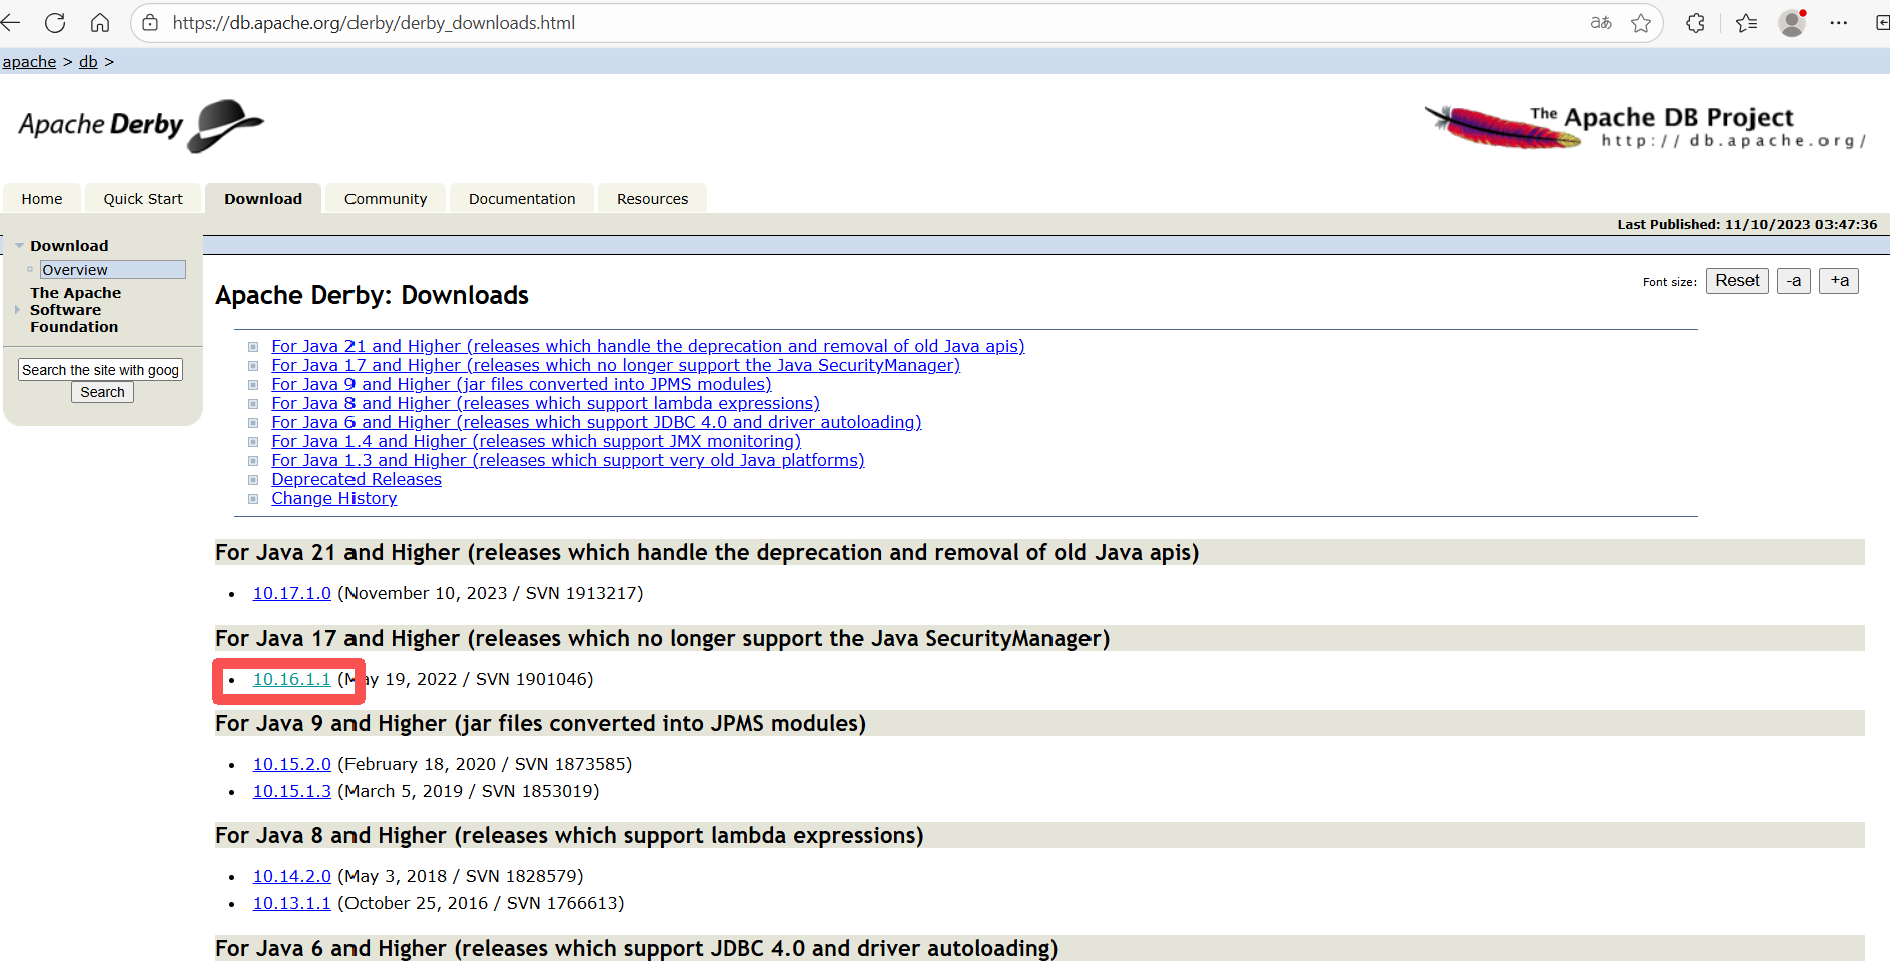Open the Resources tab

pyautogui.click(x=652, y=199)
